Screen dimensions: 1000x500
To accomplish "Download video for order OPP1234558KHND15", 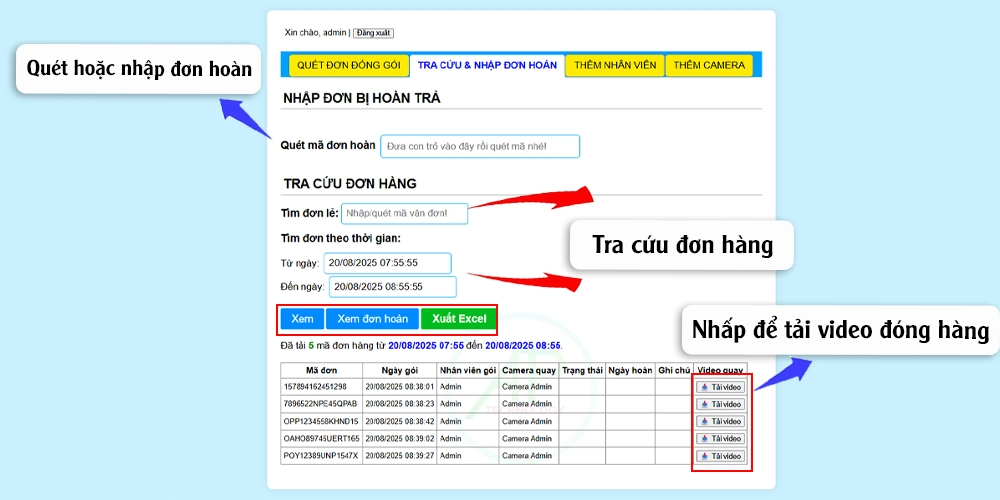I will [721, 421].
